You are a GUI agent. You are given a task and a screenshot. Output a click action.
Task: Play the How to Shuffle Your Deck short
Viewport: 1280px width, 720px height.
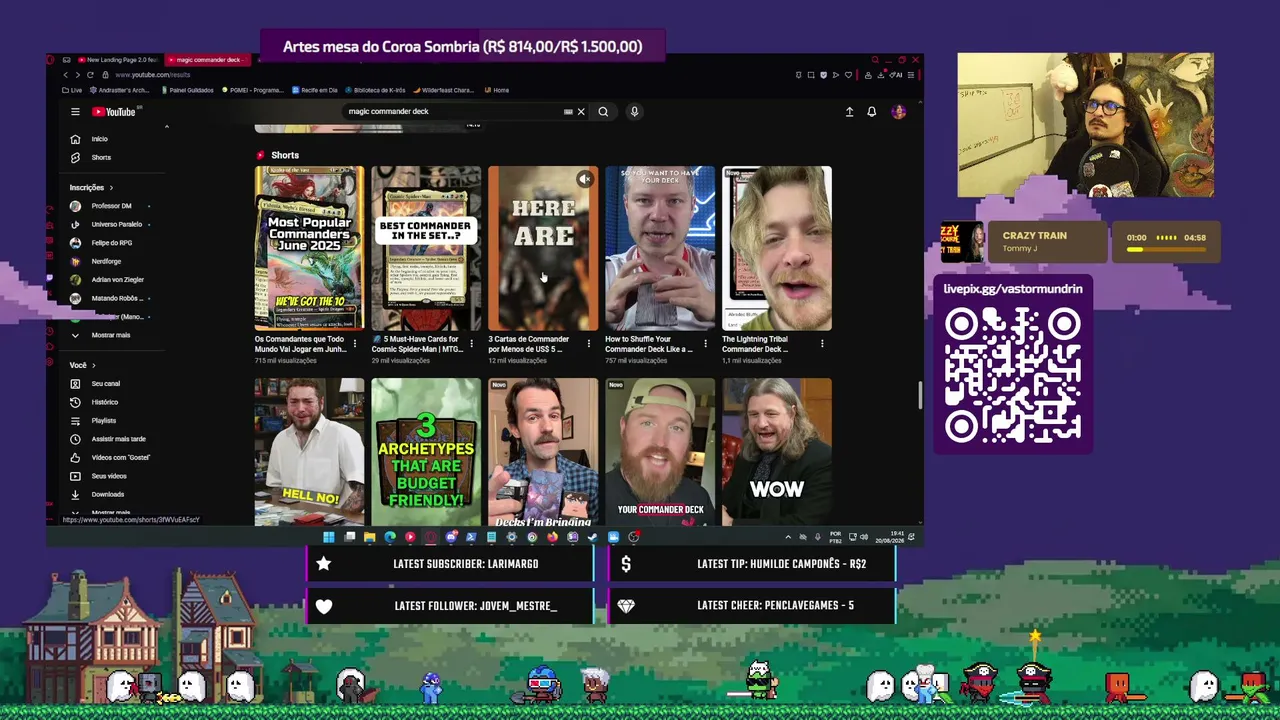(x=660, y=248)
